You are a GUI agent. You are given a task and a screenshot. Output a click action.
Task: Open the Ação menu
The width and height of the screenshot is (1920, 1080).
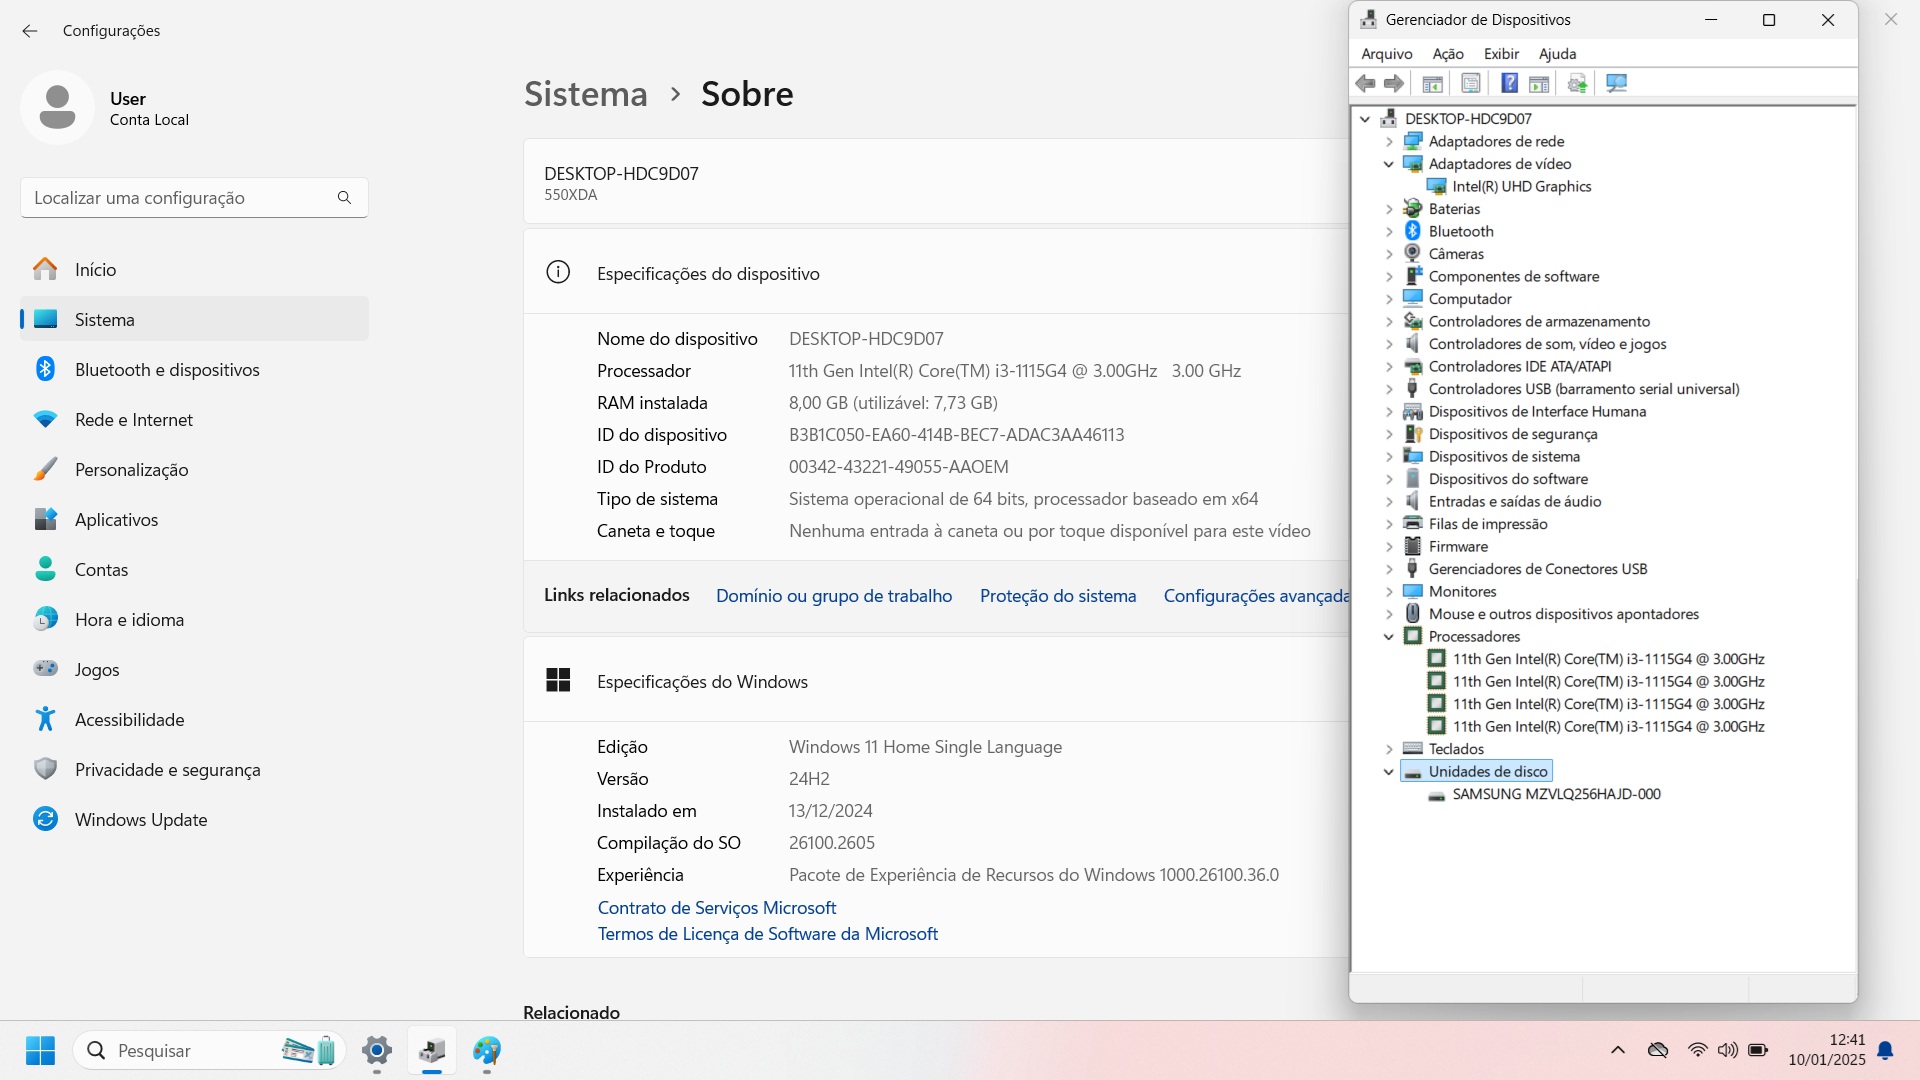pyautogui.click(x=1448, y=54)
